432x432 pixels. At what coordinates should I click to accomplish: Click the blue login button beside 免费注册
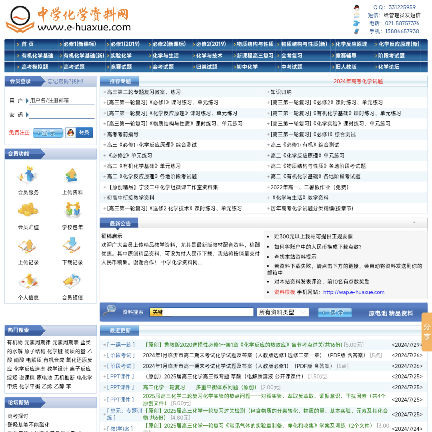(48, 133)
